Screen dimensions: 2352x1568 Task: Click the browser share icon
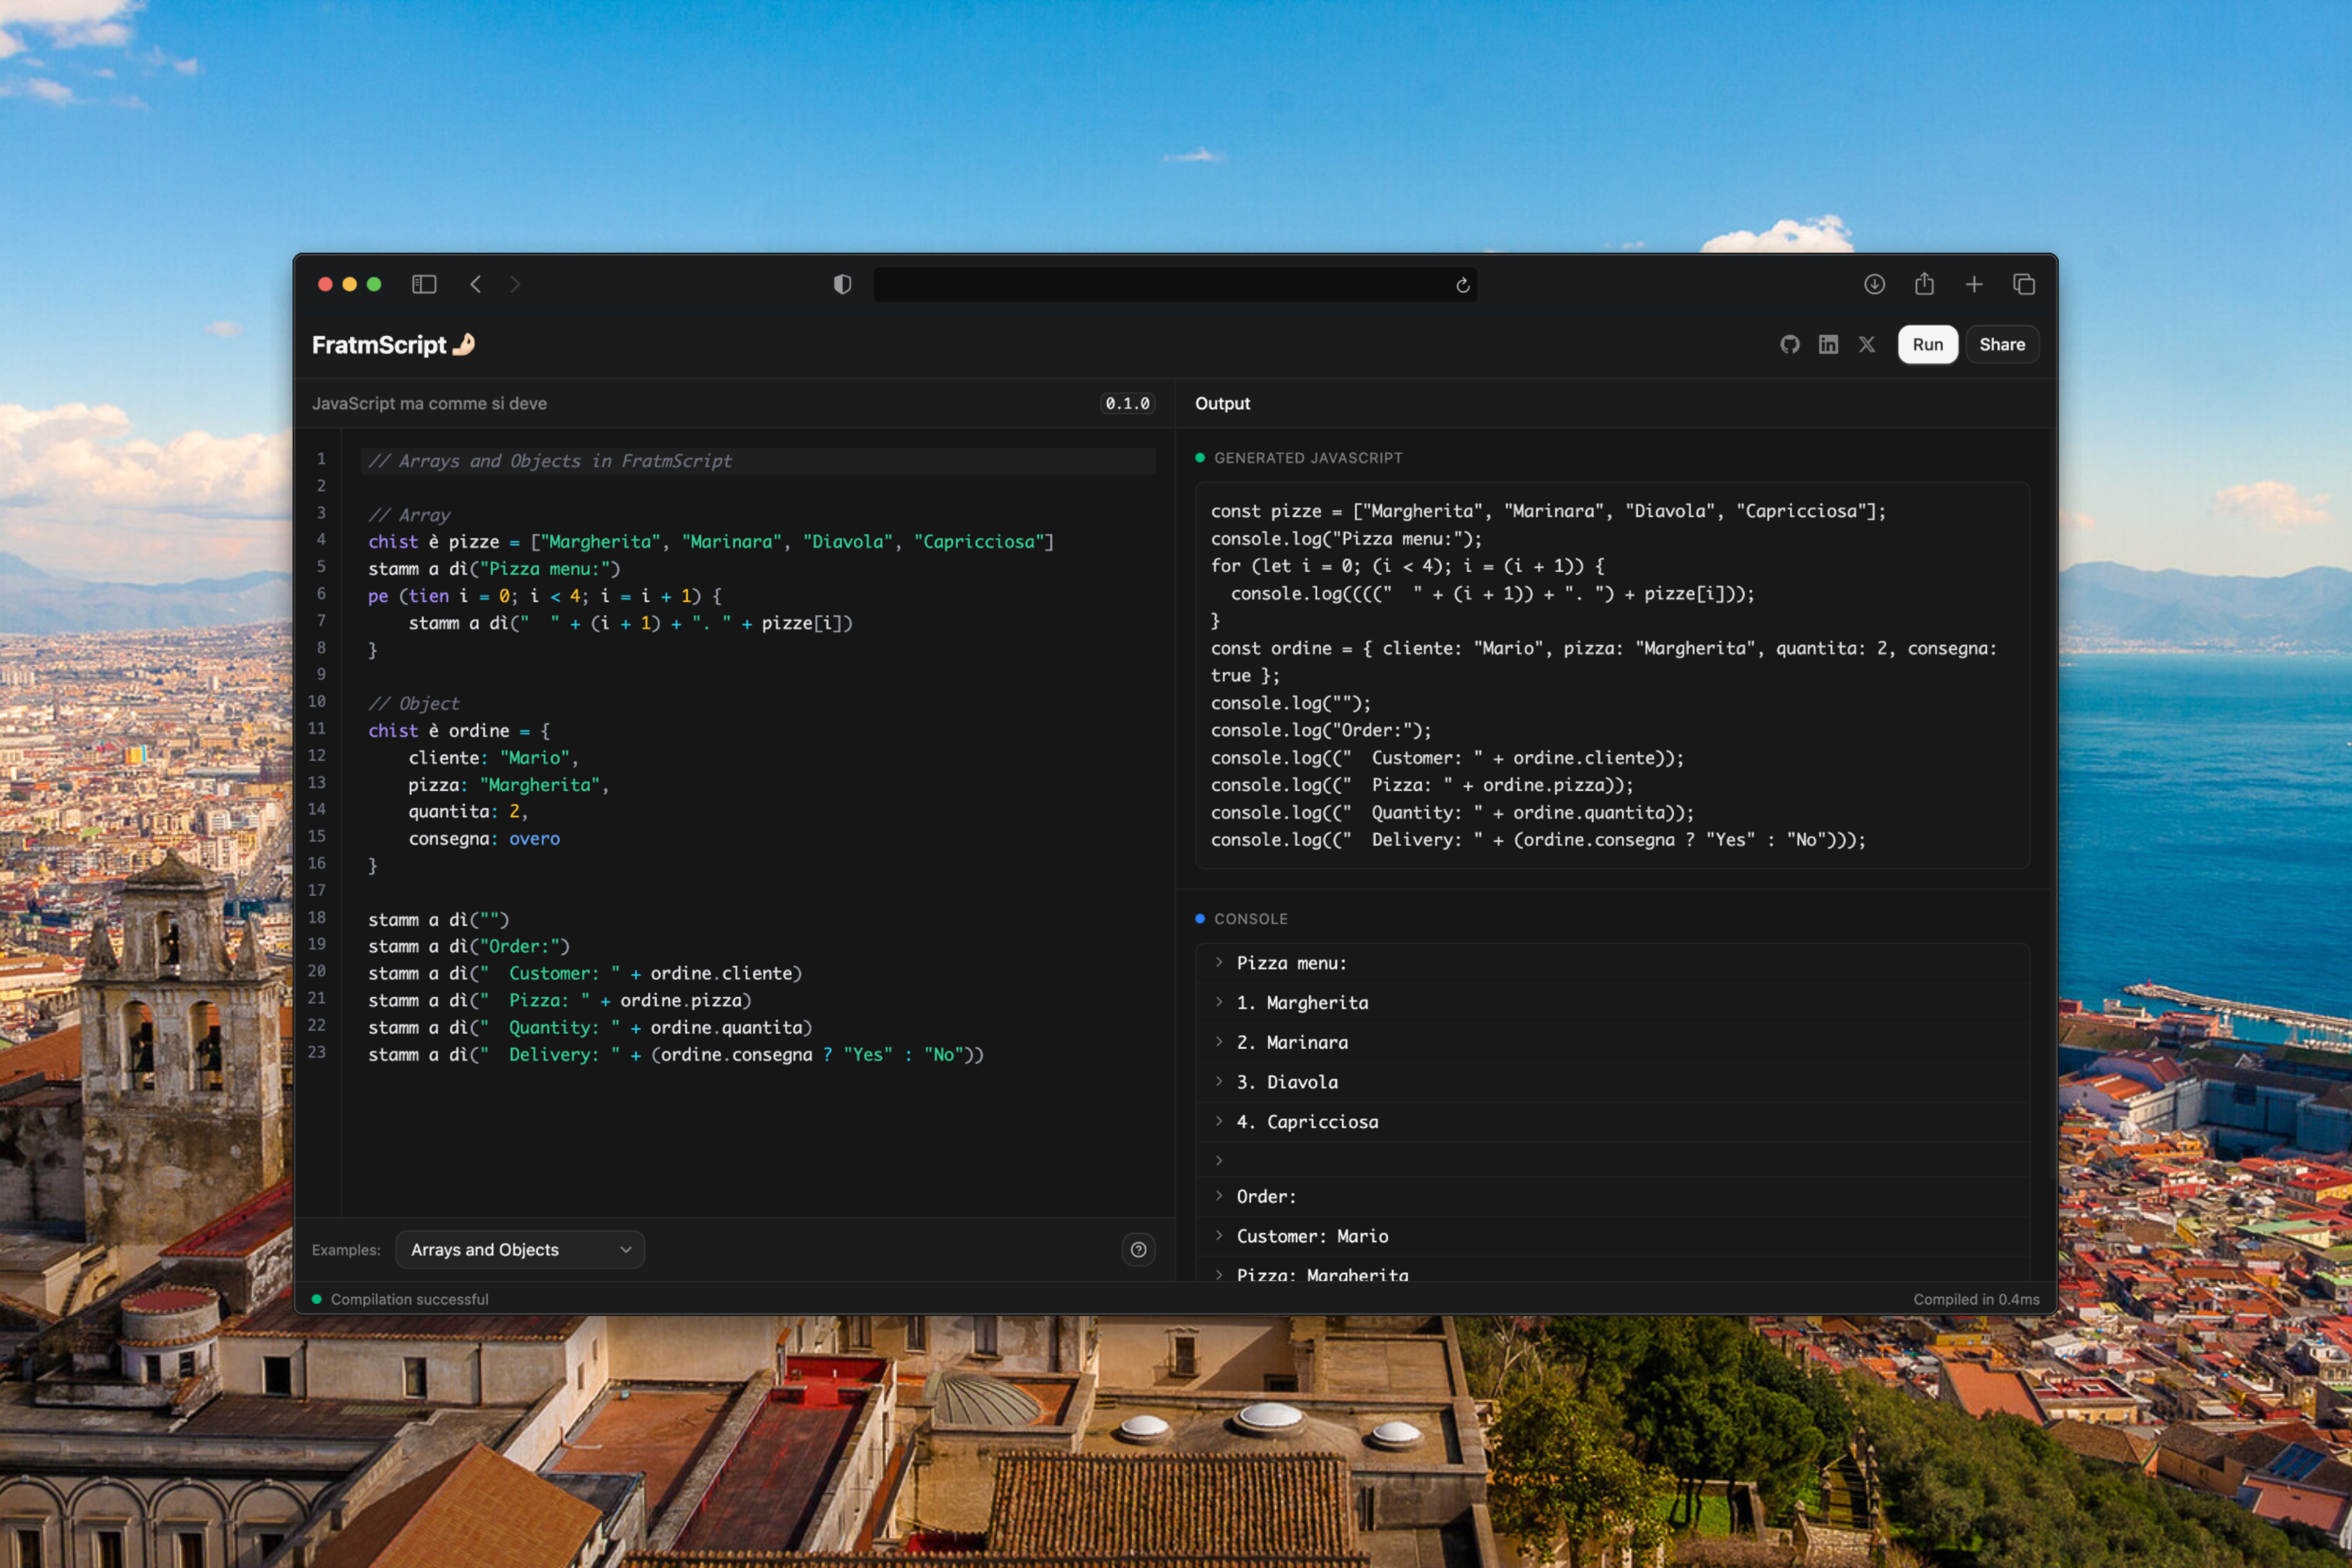1925,284
